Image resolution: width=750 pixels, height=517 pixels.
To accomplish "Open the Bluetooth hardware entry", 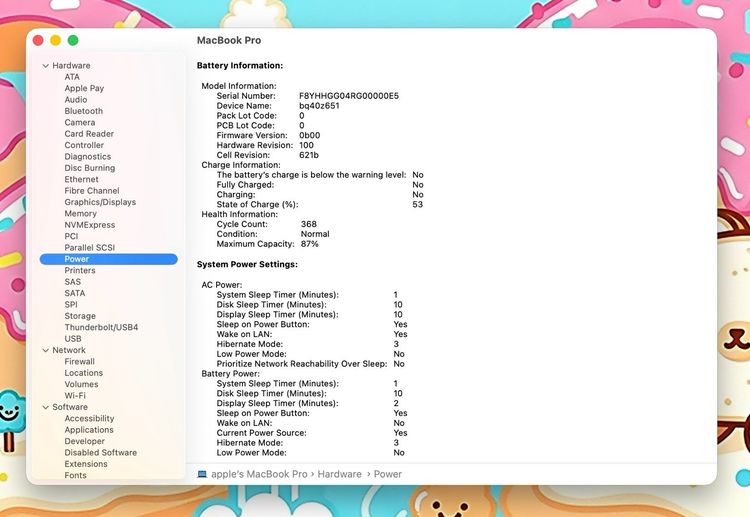I will click(84, 111).
